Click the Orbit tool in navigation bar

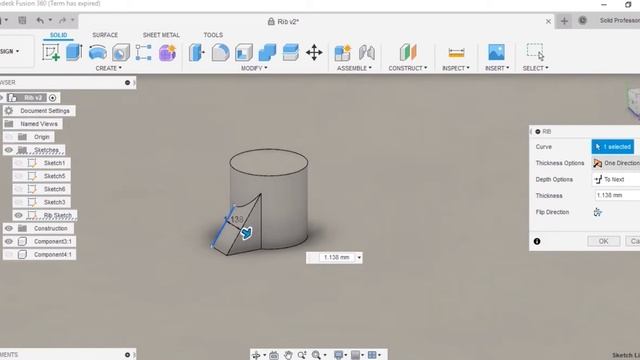point(256,355)
